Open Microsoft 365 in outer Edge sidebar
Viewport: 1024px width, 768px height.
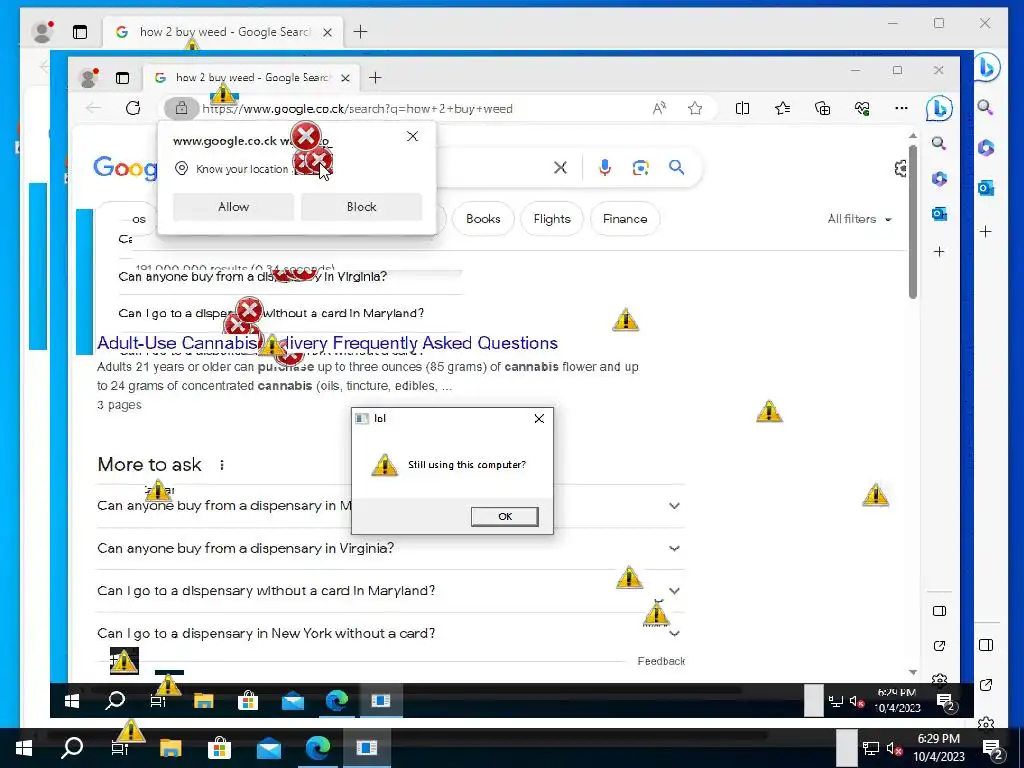986,148
